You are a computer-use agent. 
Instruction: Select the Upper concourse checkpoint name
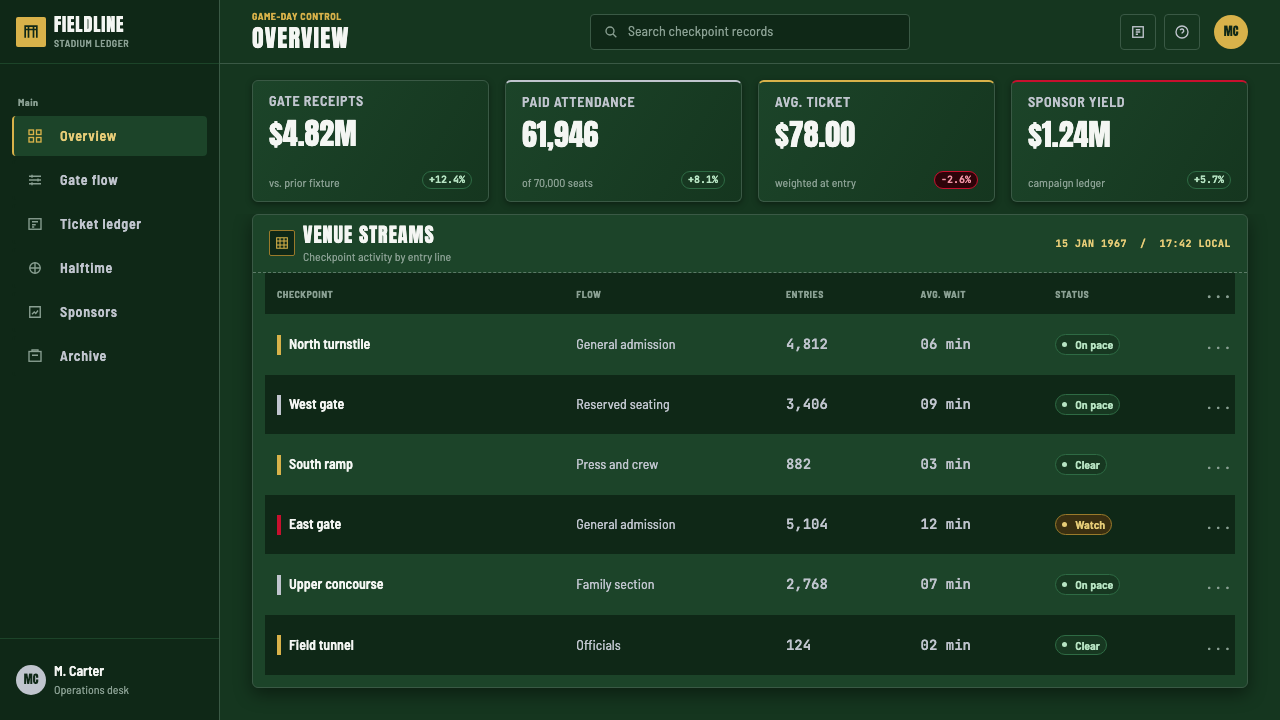(x=336, y=584)
